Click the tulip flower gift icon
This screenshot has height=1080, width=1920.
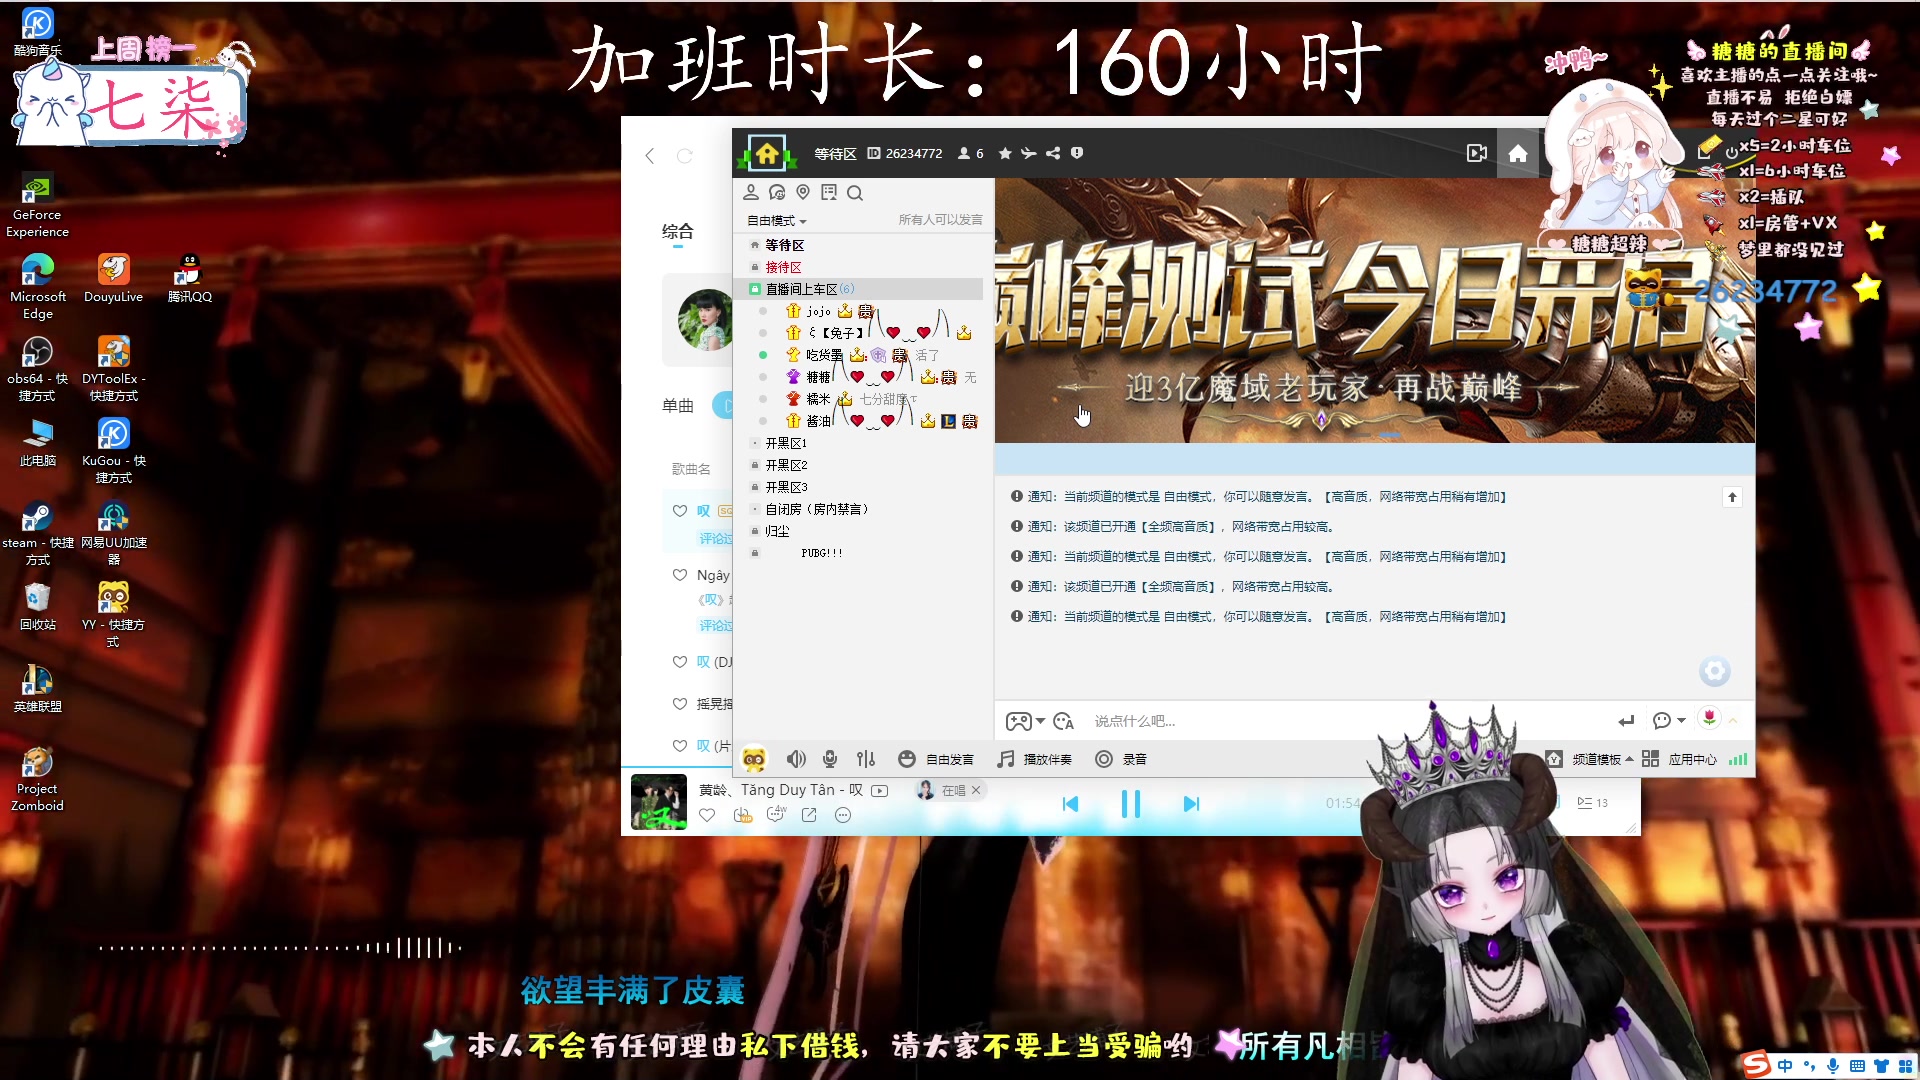point(1709,718)
